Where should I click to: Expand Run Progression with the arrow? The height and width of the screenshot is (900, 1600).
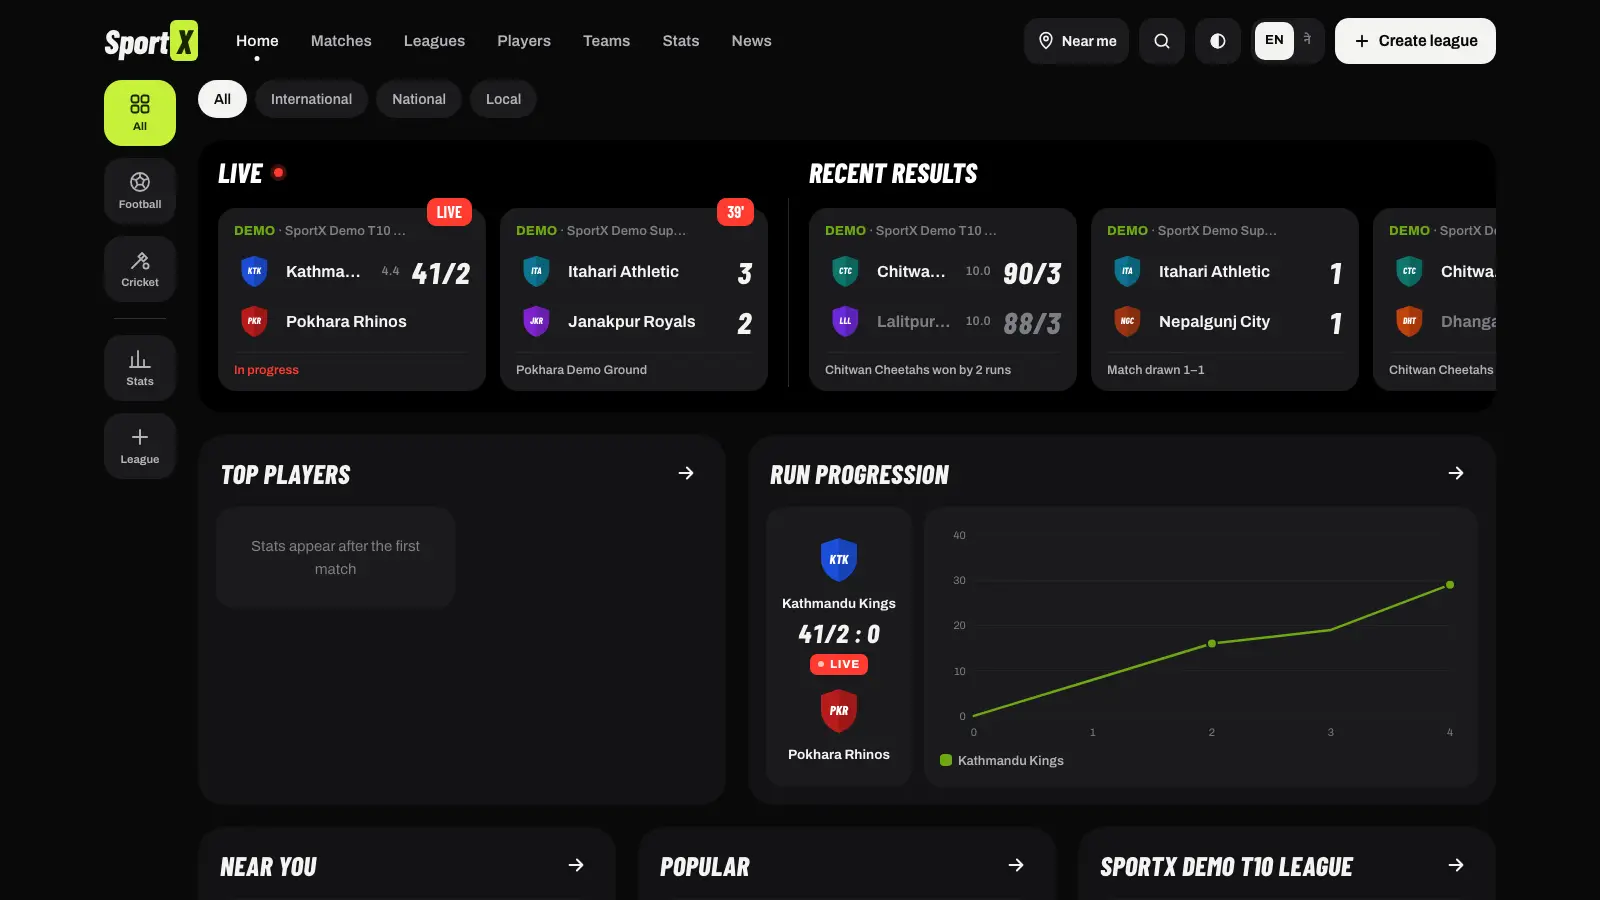coord(1456,473)
